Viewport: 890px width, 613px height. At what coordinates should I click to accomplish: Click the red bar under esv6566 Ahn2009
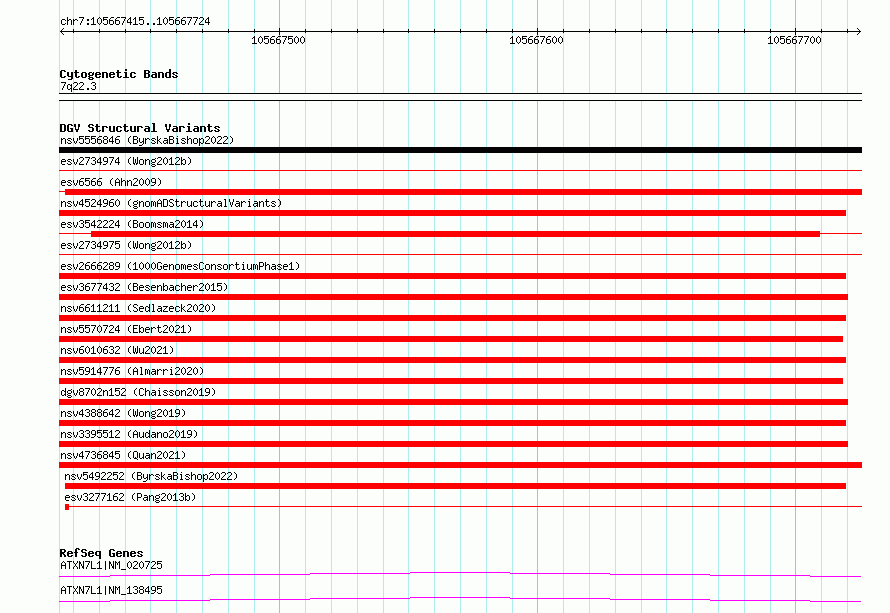(x=463, y=192)
